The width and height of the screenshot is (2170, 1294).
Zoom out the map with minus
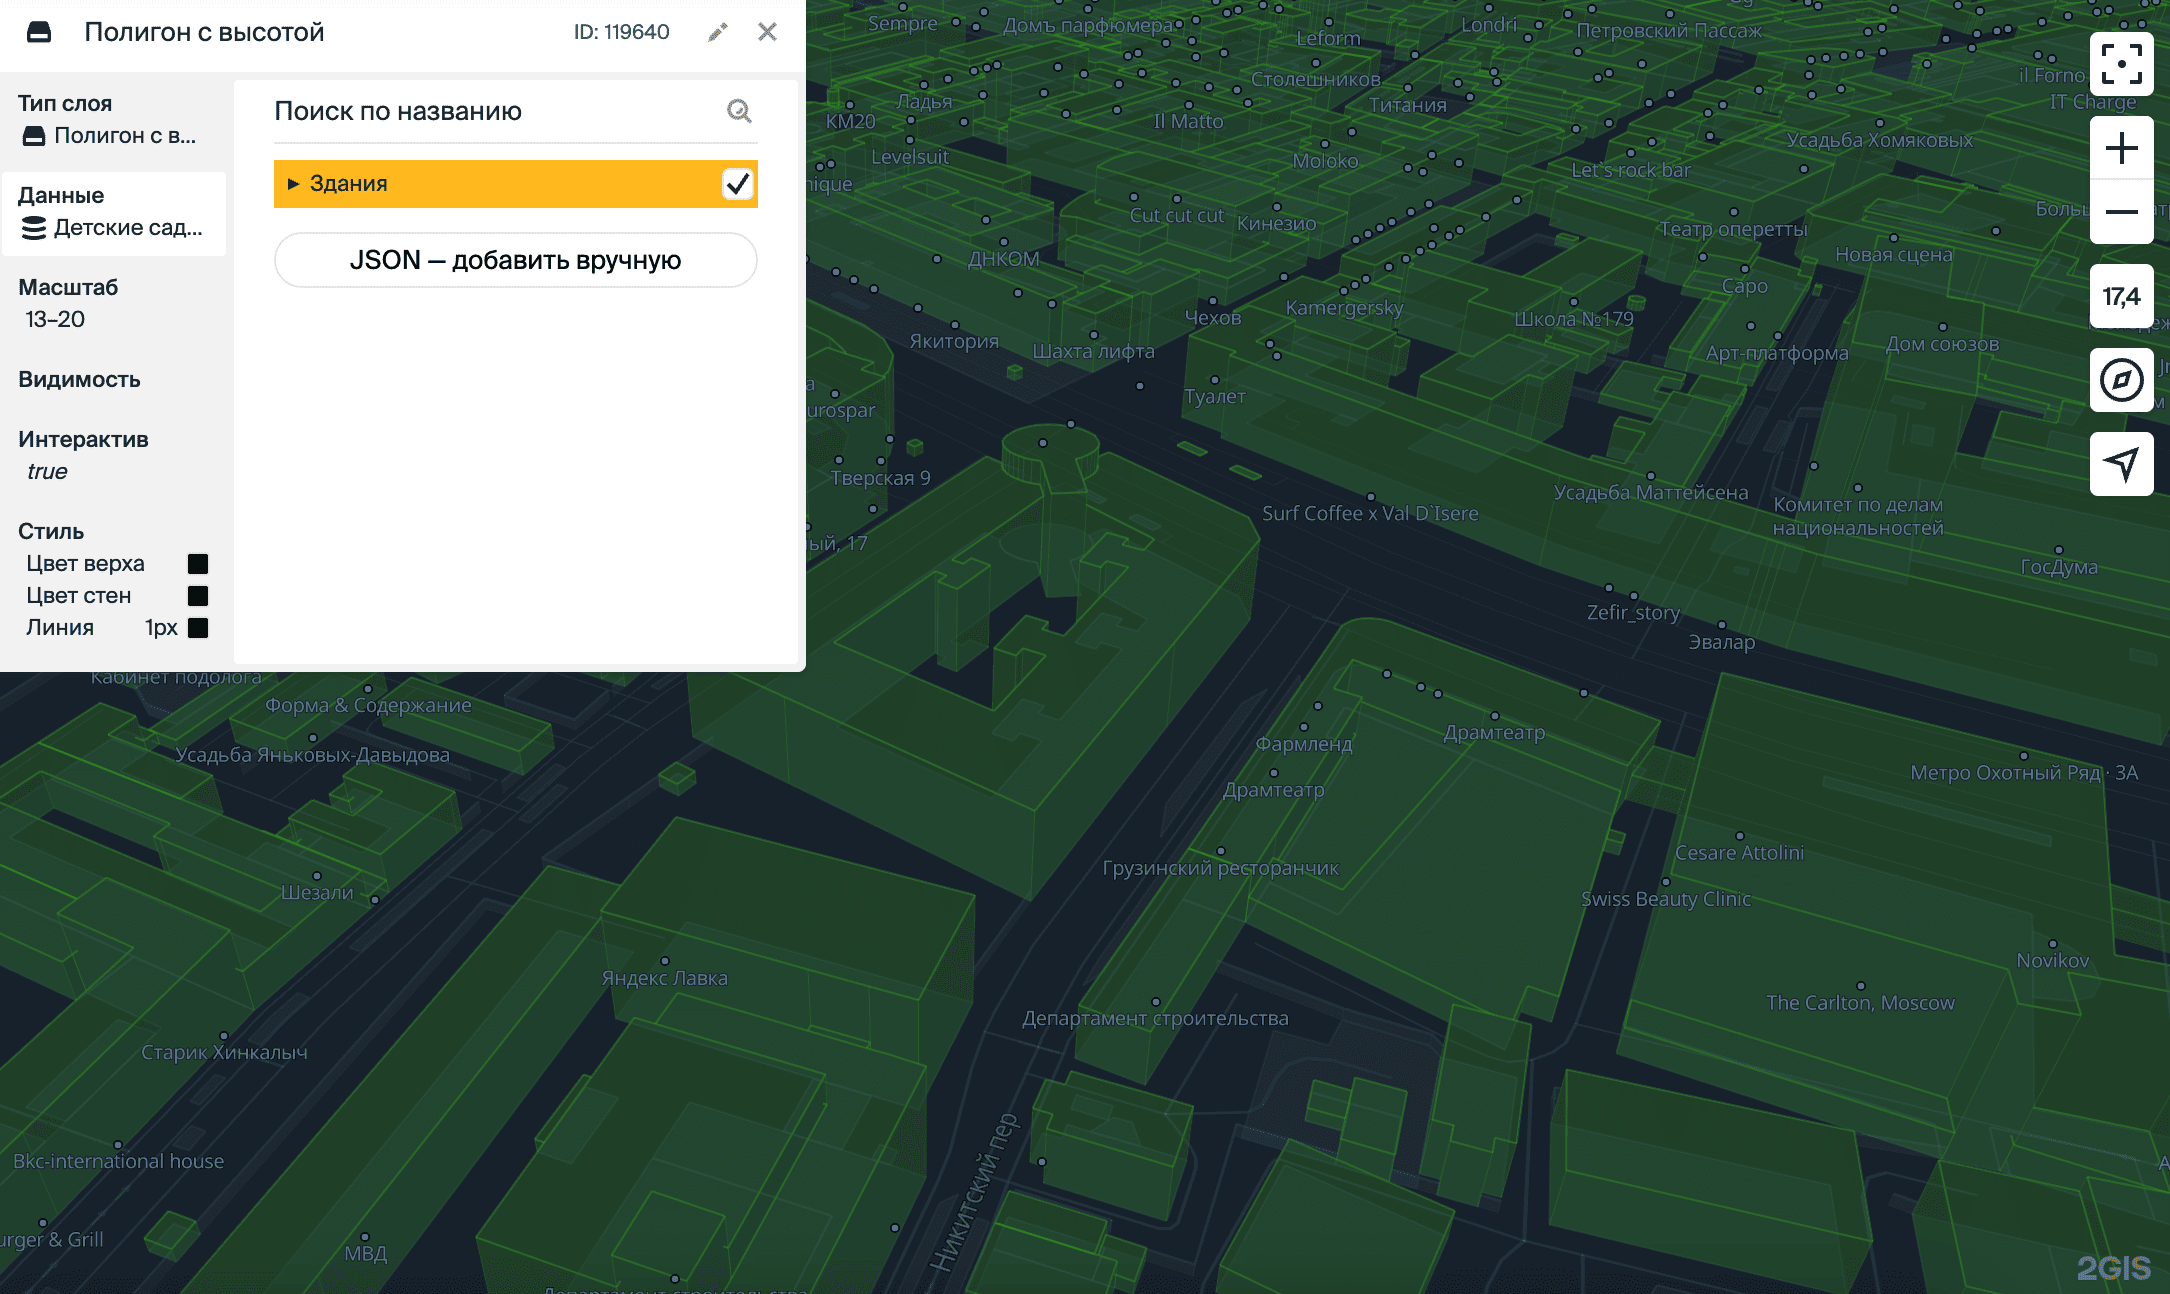click(x=2121, y=212)
